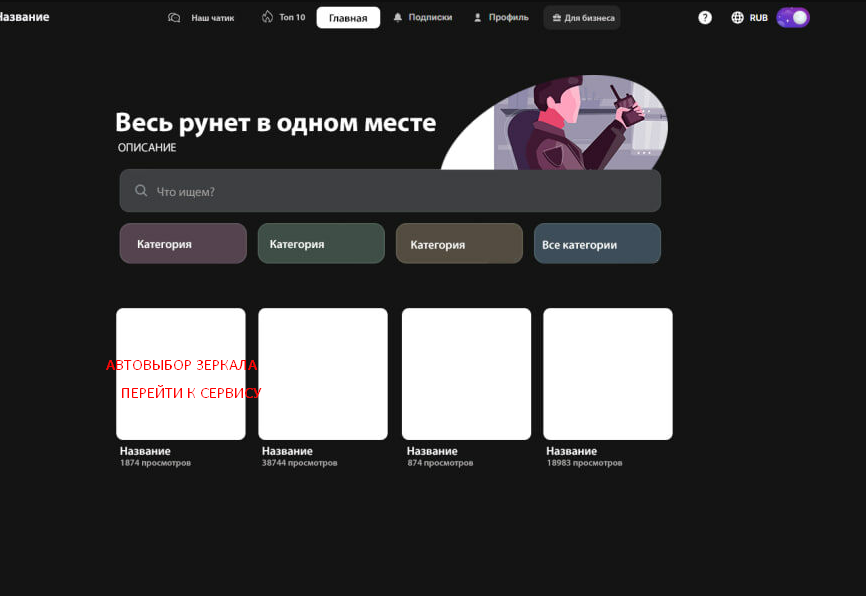Toggle the dark/light theme switch
Image resolution: width=866 pixels, height=596 pixels.
point(793,17)
